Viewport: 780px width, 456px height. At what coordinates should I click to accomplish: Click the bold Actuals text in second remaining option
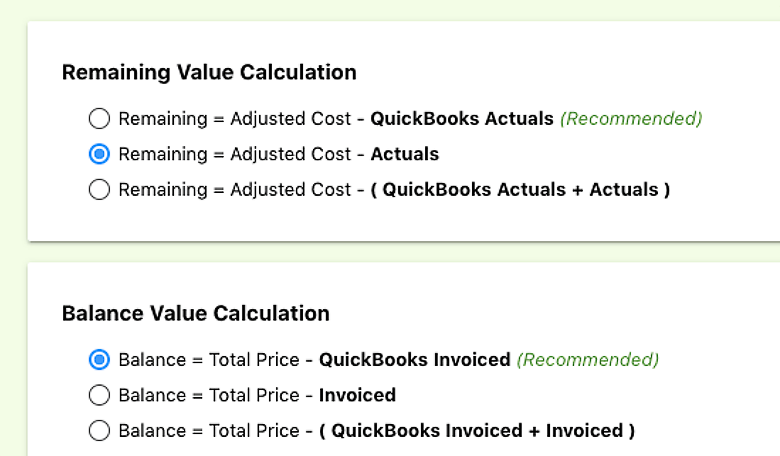coord(404,154)
